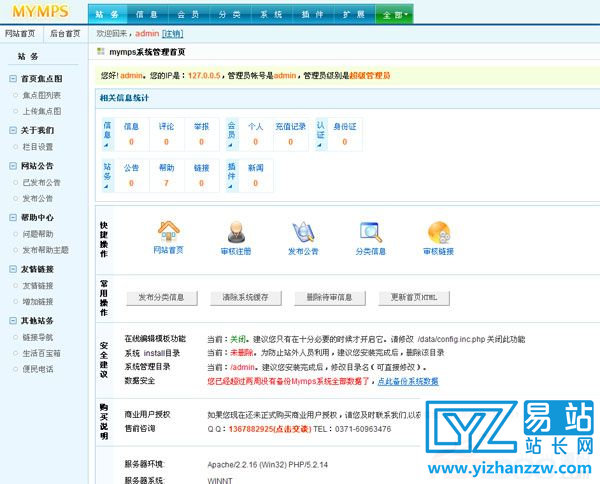Viewport: 600px width, 484px height.
Task: Click the 评论 statistics cell
Action: click(166, 134)
